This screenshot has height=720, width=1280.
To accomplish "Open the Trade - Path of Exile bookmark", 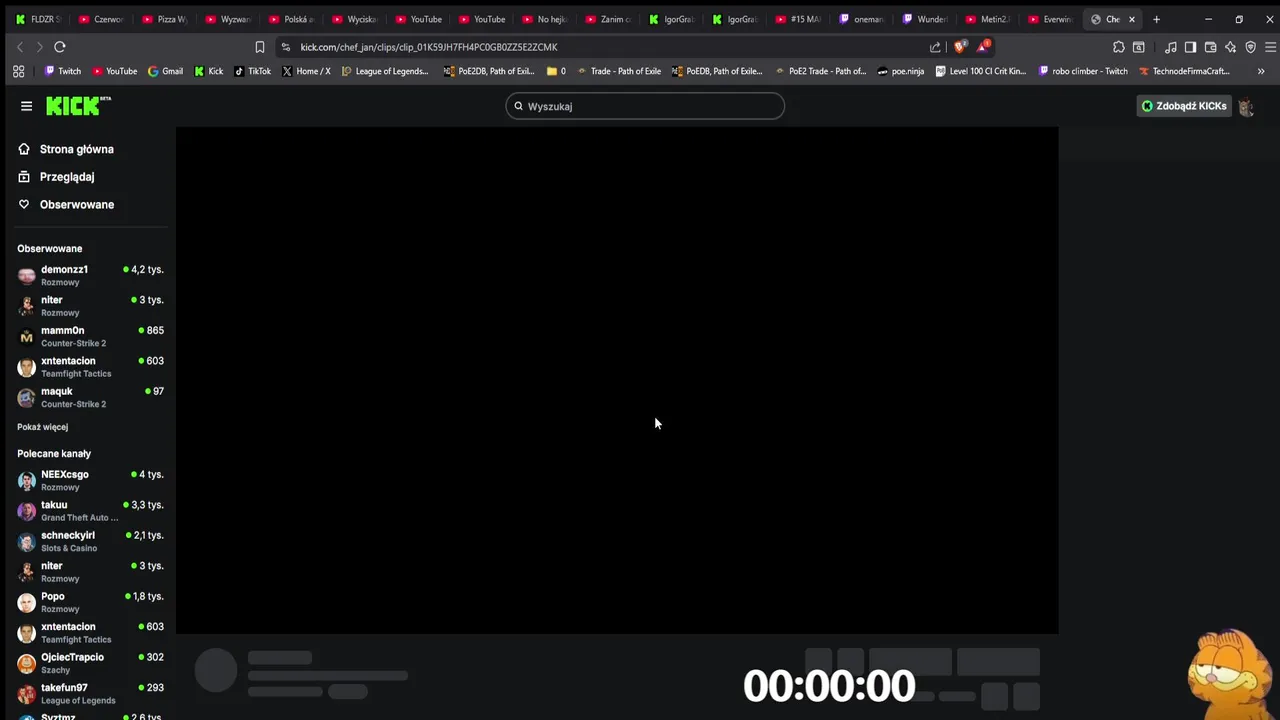I will [618, 71].
